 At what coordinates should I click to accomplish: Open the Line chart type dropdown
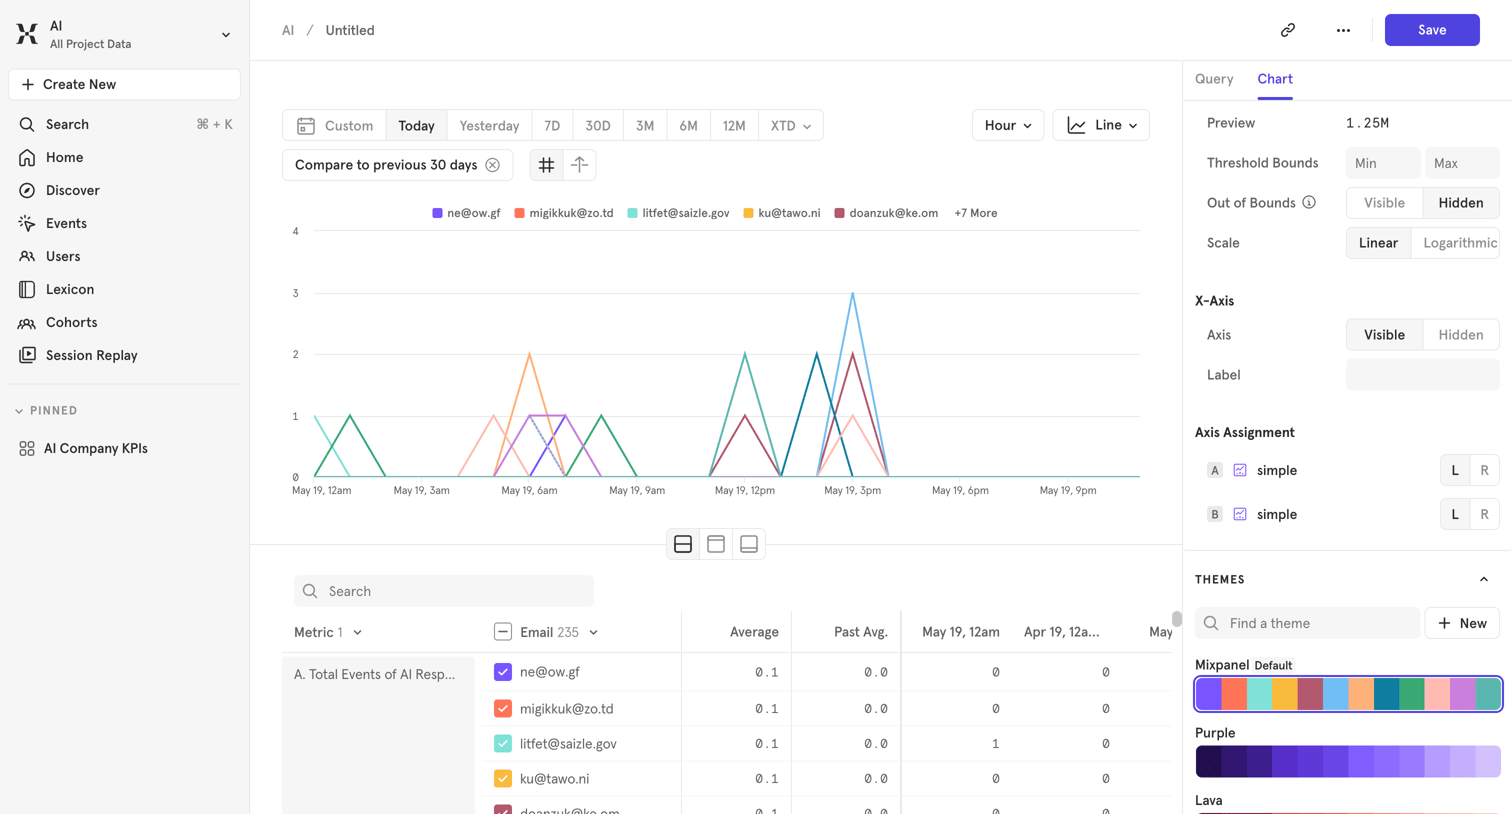pyautogui.click(x=1101, y=125)
